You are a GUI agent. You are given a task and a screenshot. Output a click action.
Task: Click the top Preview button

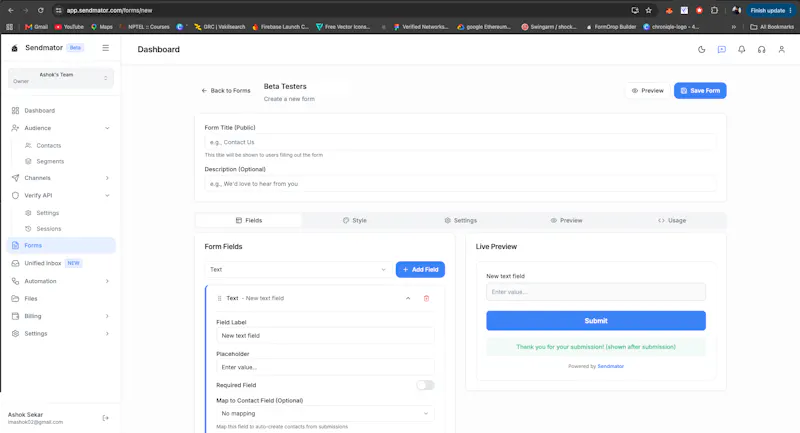click(647, 91)
